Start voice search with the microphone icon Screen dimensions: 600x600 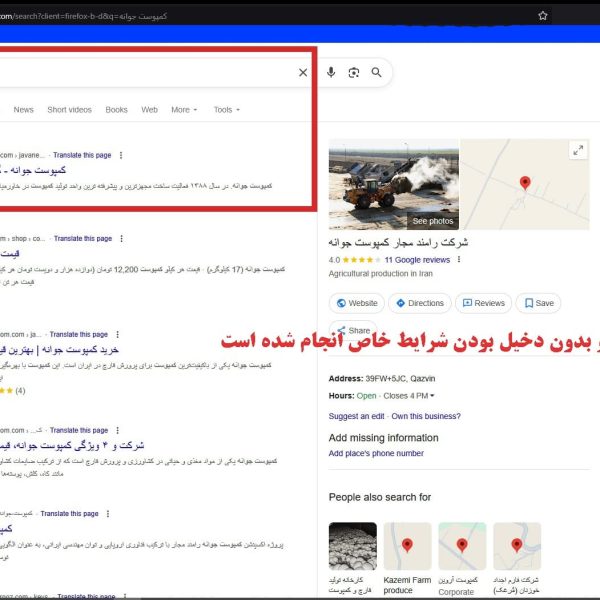pos(331,72)
